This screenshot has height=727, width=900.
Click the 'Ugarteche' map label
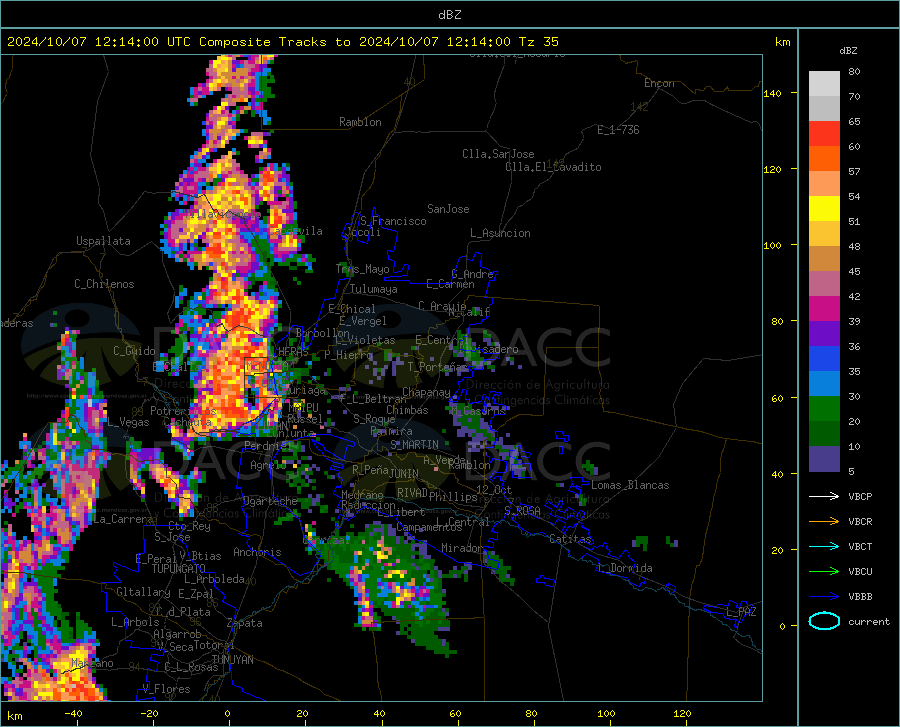point(270,501)
